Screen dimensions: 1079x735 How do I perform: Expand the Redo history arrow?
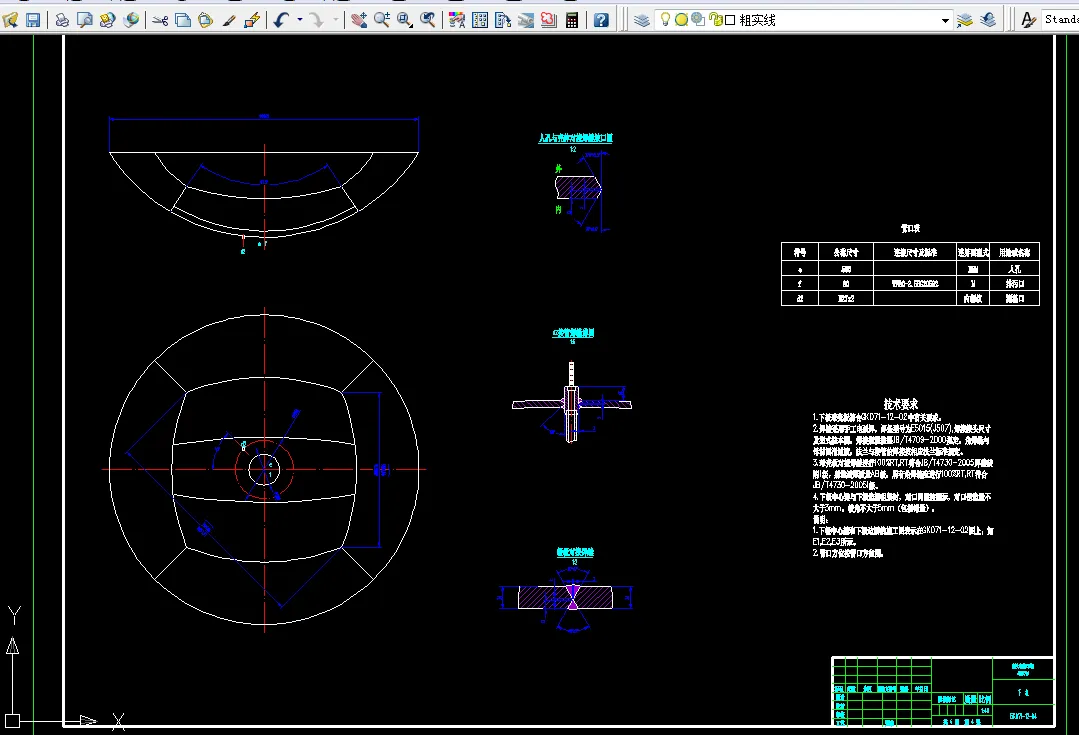tap(336, 20)
